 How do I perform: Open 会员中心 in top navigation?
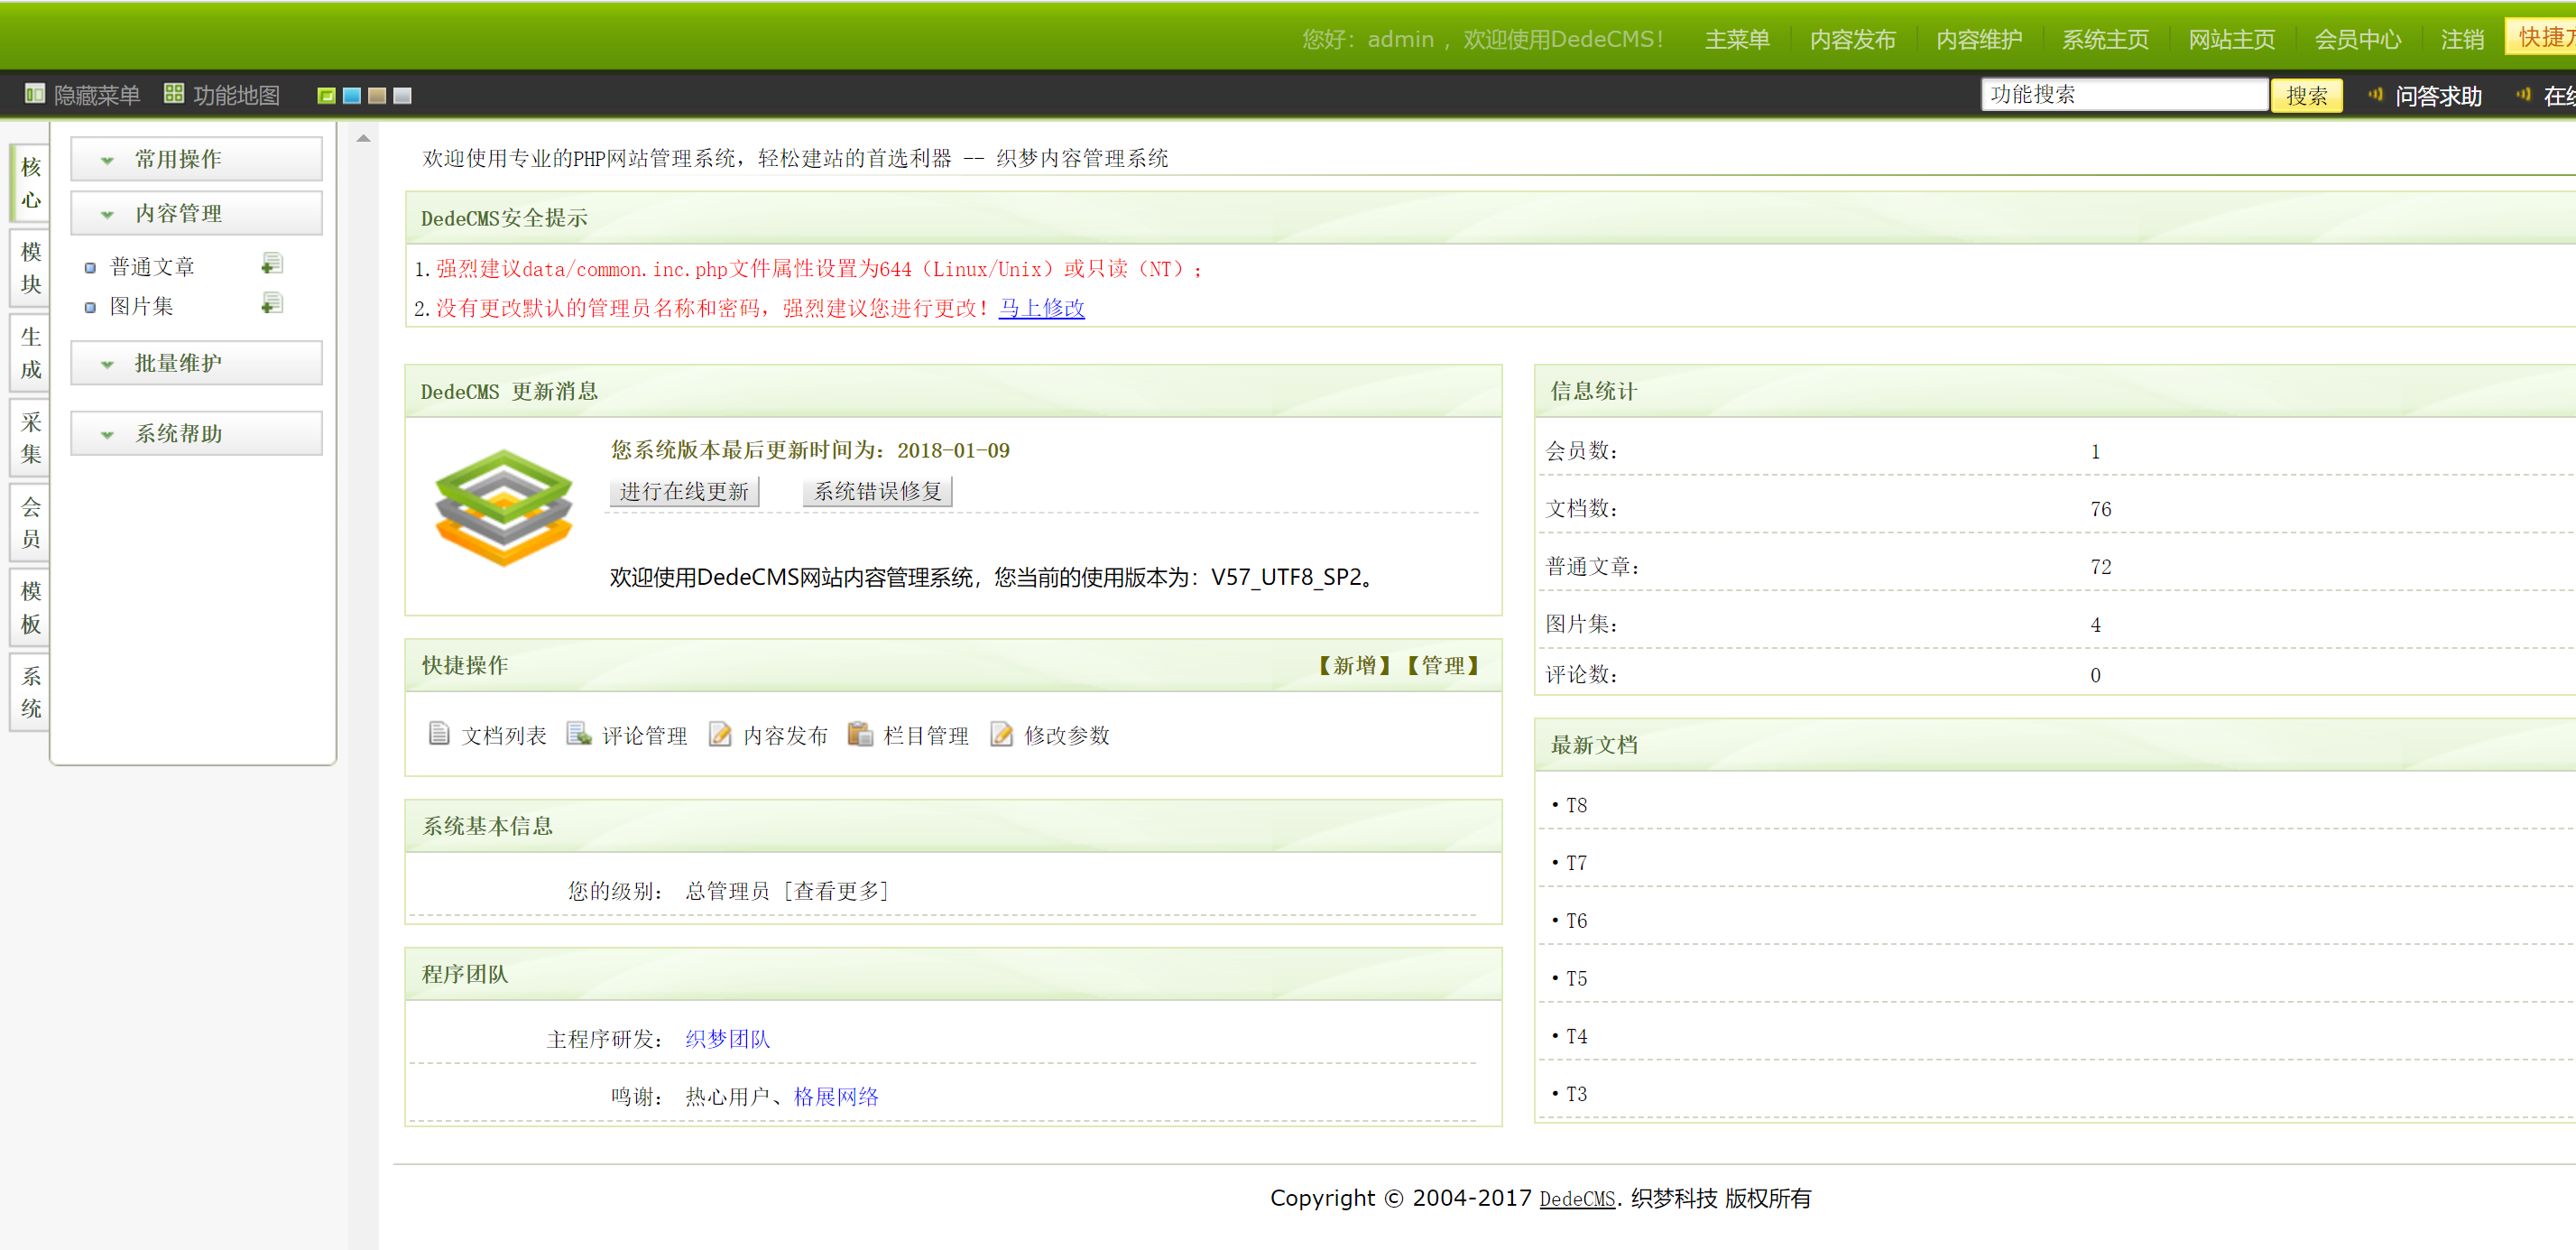click(2357, 39)
